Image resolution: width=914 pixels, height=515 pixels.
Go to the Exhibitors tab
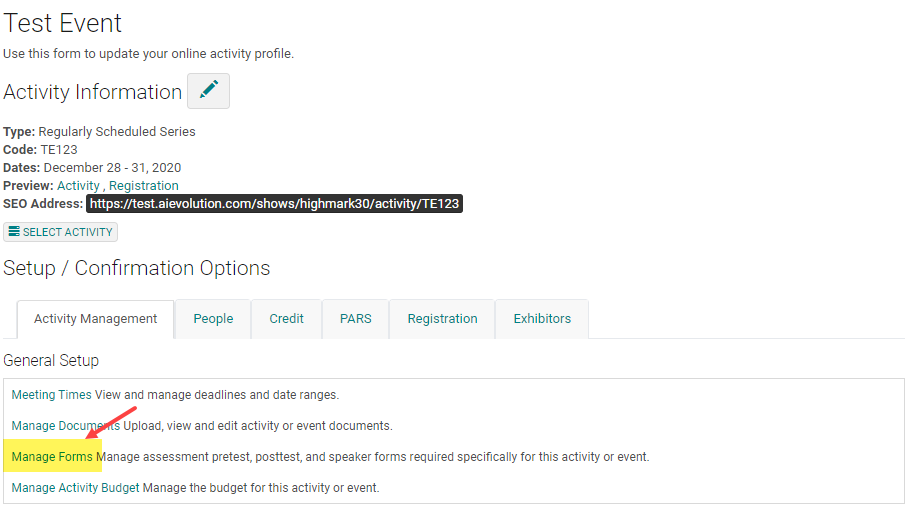[x=542, y=319]
